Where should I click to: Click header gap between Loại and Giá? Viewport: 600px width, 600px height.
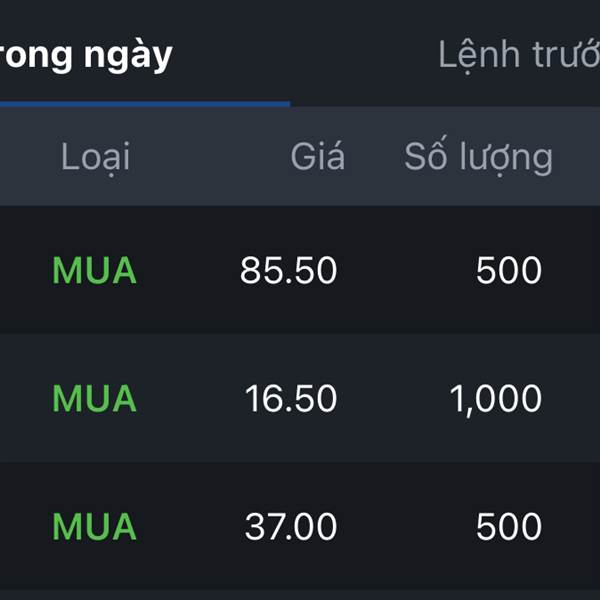point(210,156)
